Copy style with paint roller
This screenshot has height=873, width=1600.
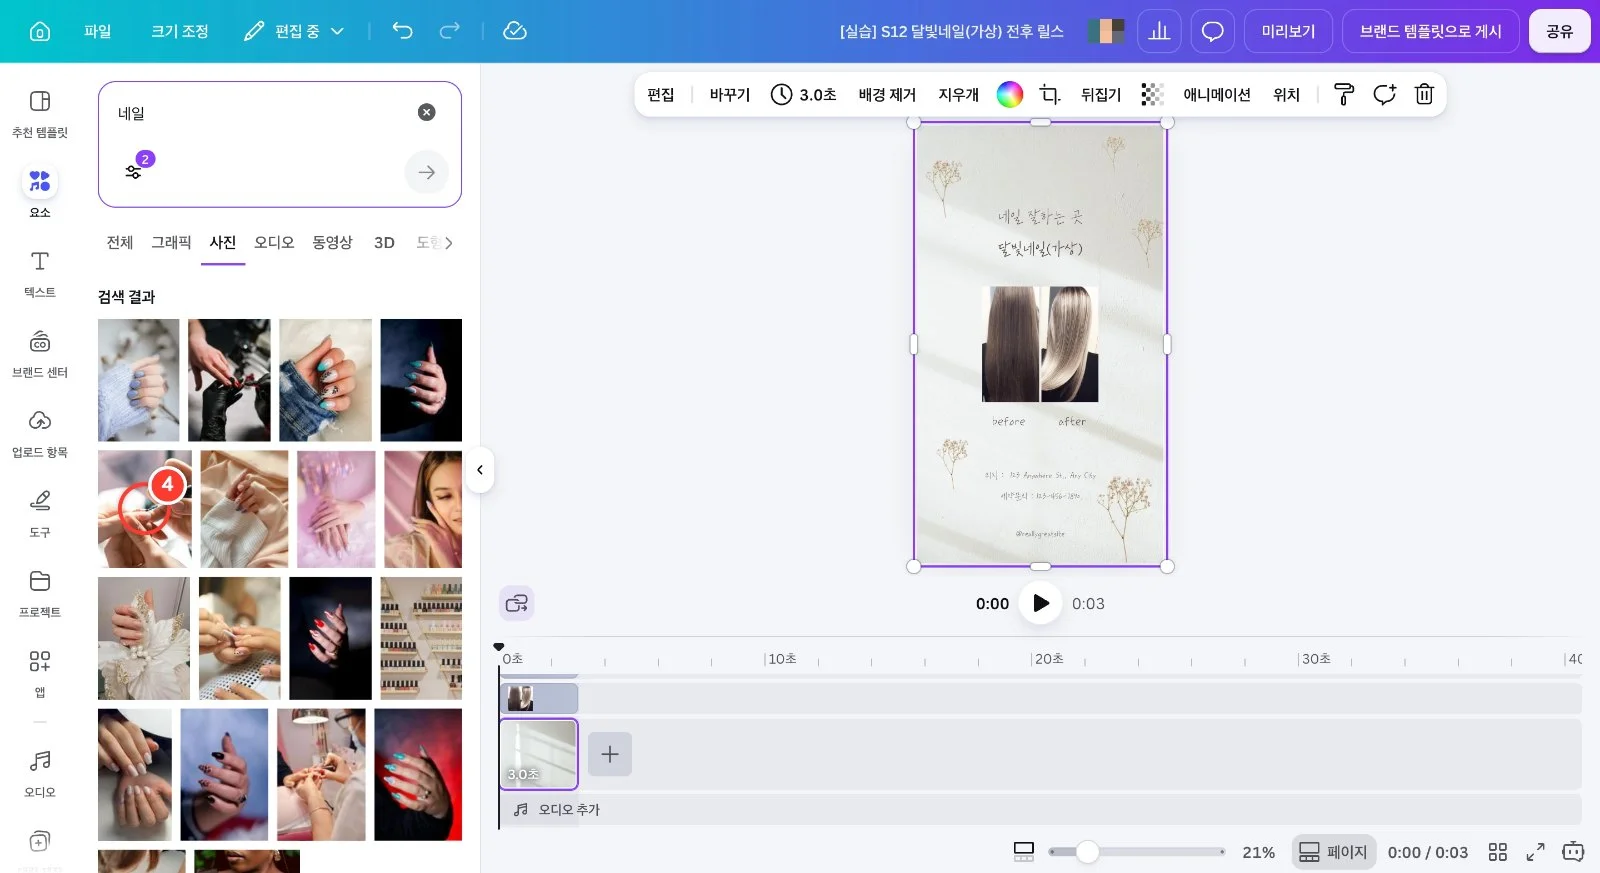coord(1344,94)
